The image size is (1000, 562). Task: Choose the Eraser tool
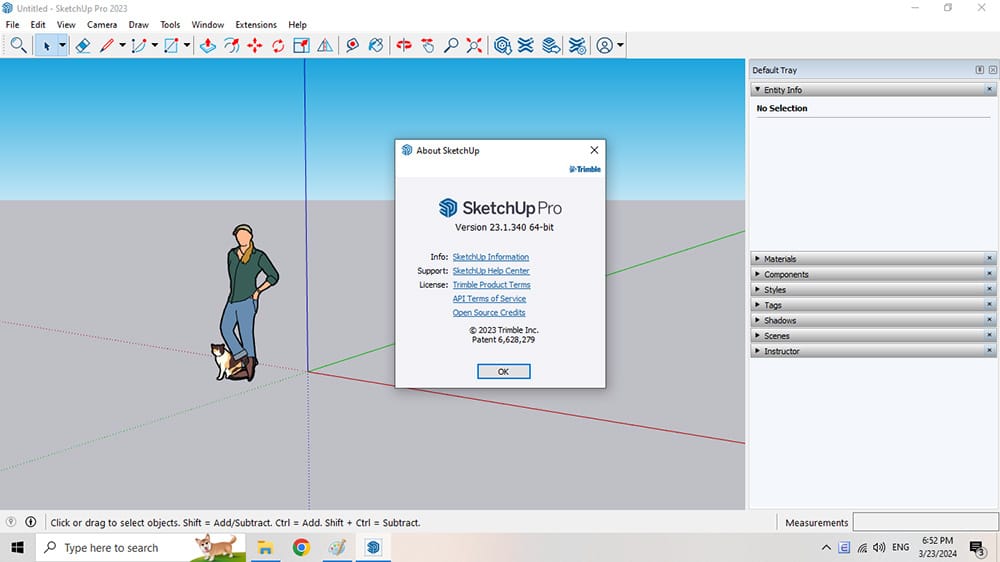[83, 45]
